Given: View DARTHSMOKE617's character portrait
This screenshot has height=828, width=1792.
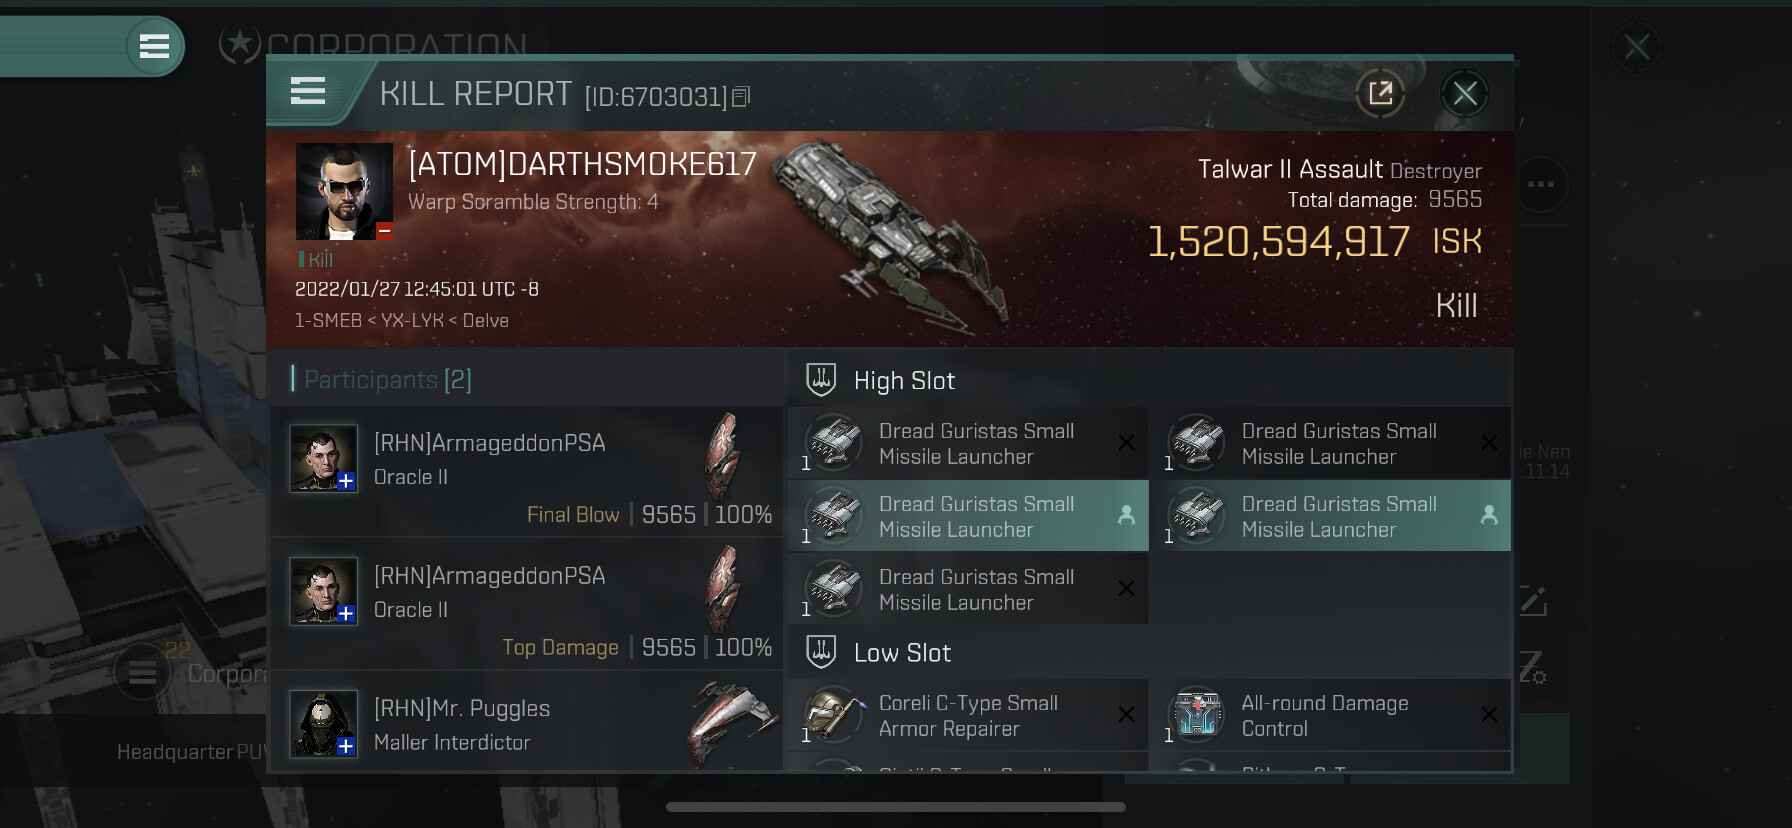Looking at the screenshot, I should click(344, 191).
